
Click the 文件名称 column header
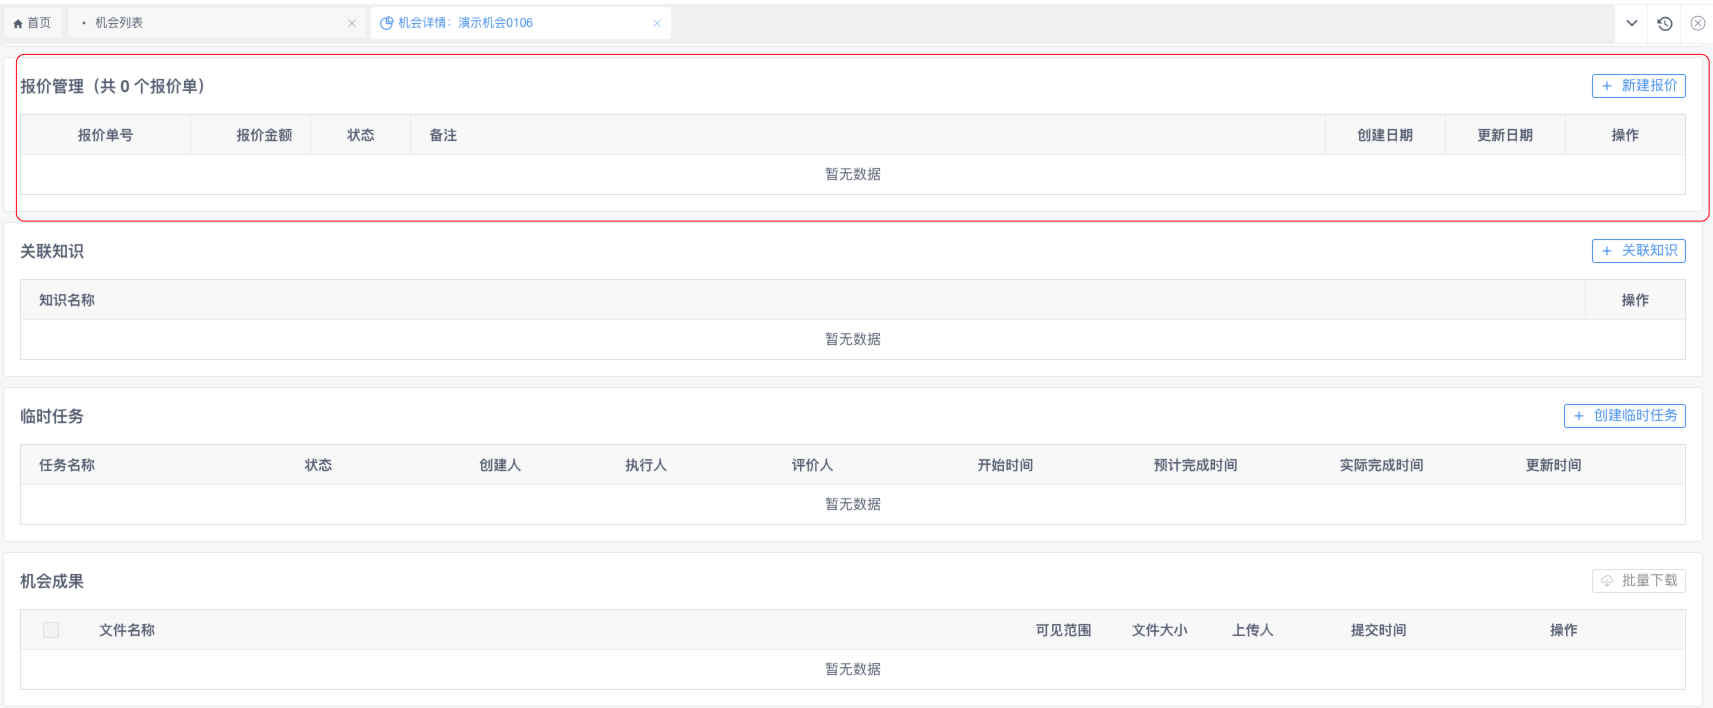127,630
